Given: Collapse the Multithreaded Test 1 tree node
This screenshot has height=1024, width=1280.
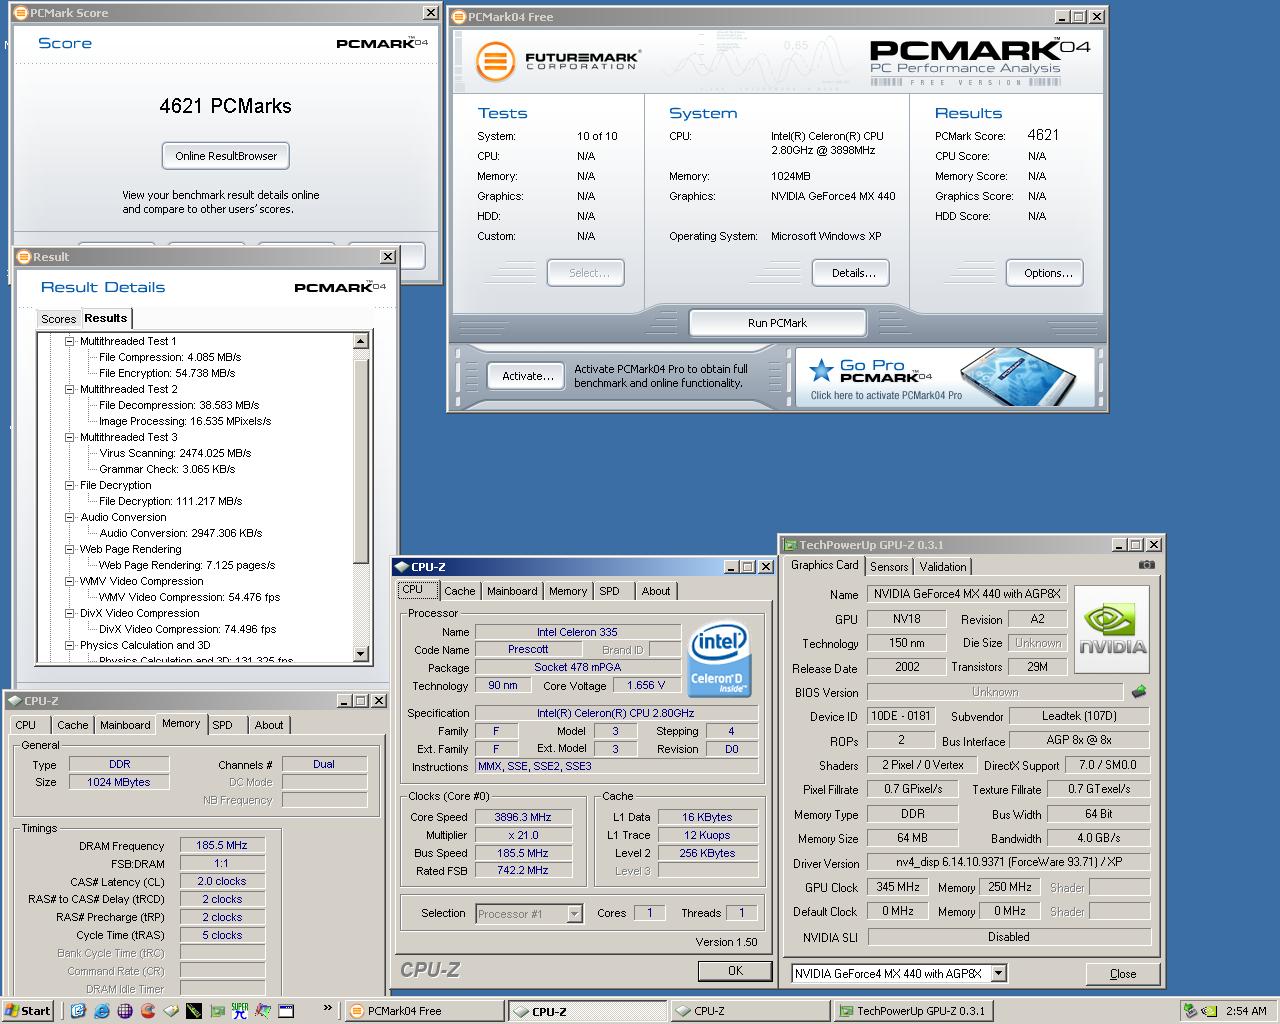Looking at the screenshot, I should [x=70, y=341].
